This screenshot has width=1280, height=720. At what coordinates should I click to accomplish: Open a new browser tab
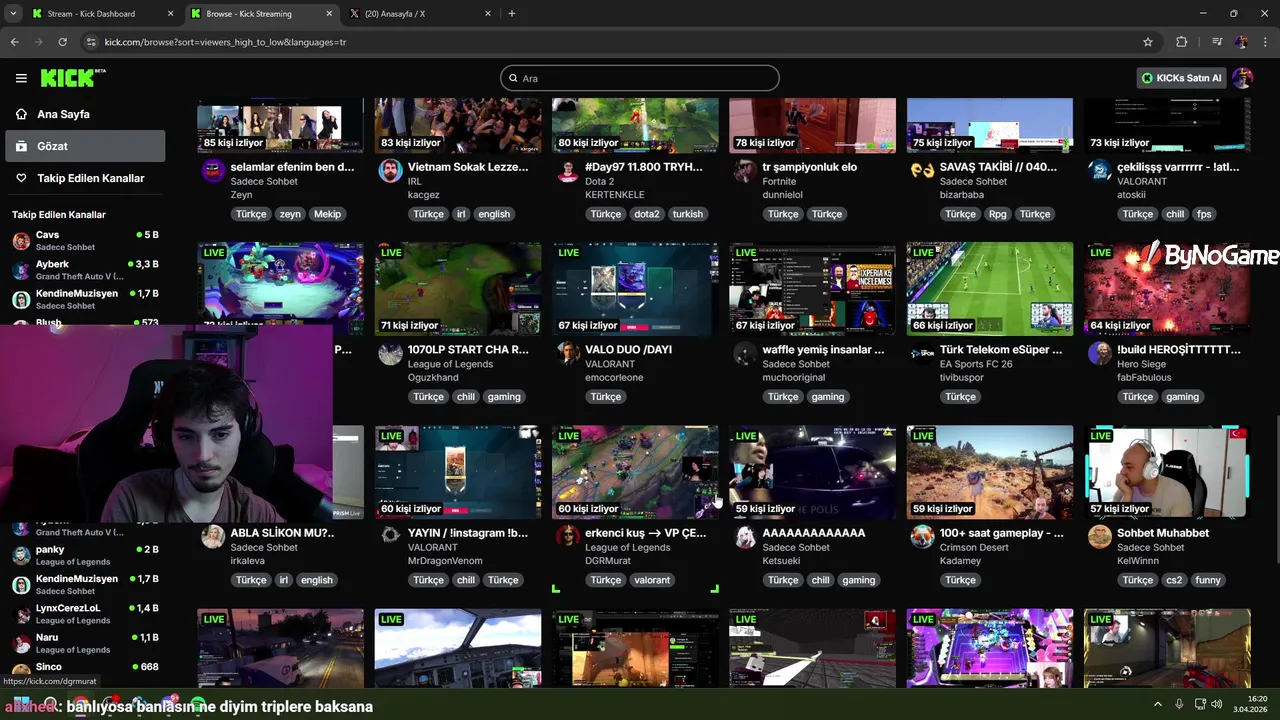[512, 14]
